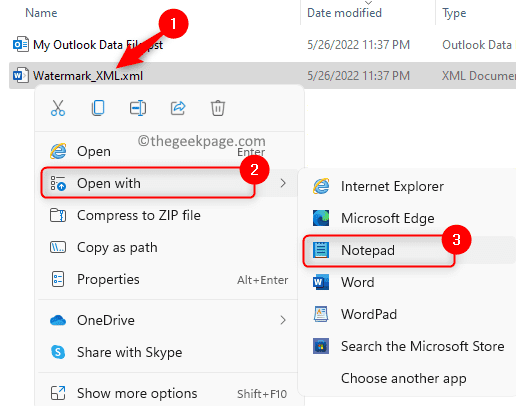Select Search the Microsoft Store
Viewport: 516px width, 406px height.
click(409, 346)
